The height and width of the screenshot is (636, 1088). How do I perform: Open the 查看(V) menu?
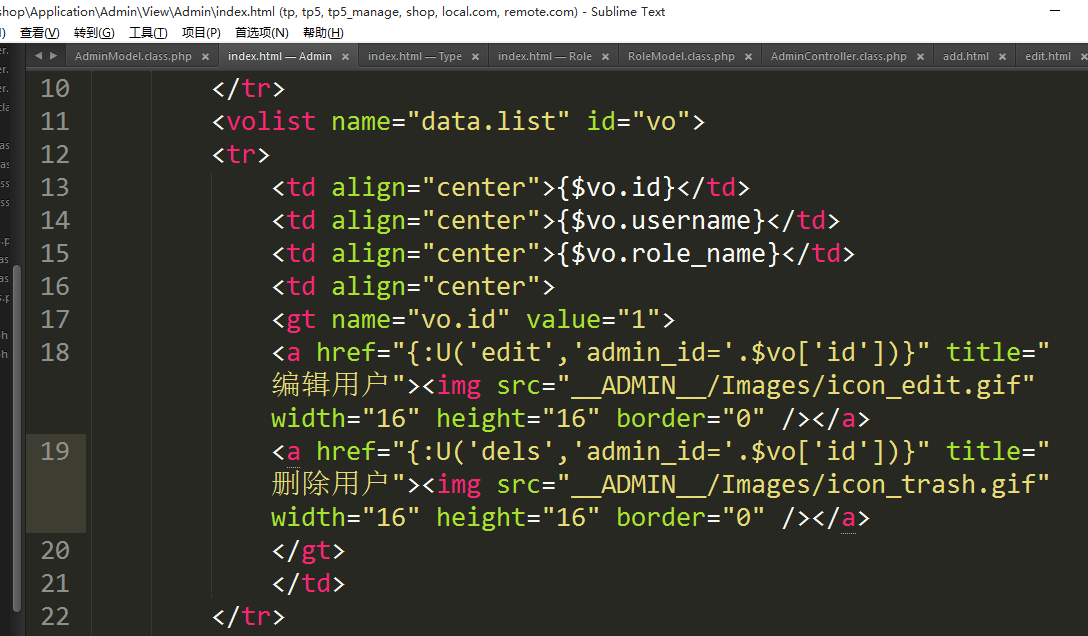(x=39, y=33)
